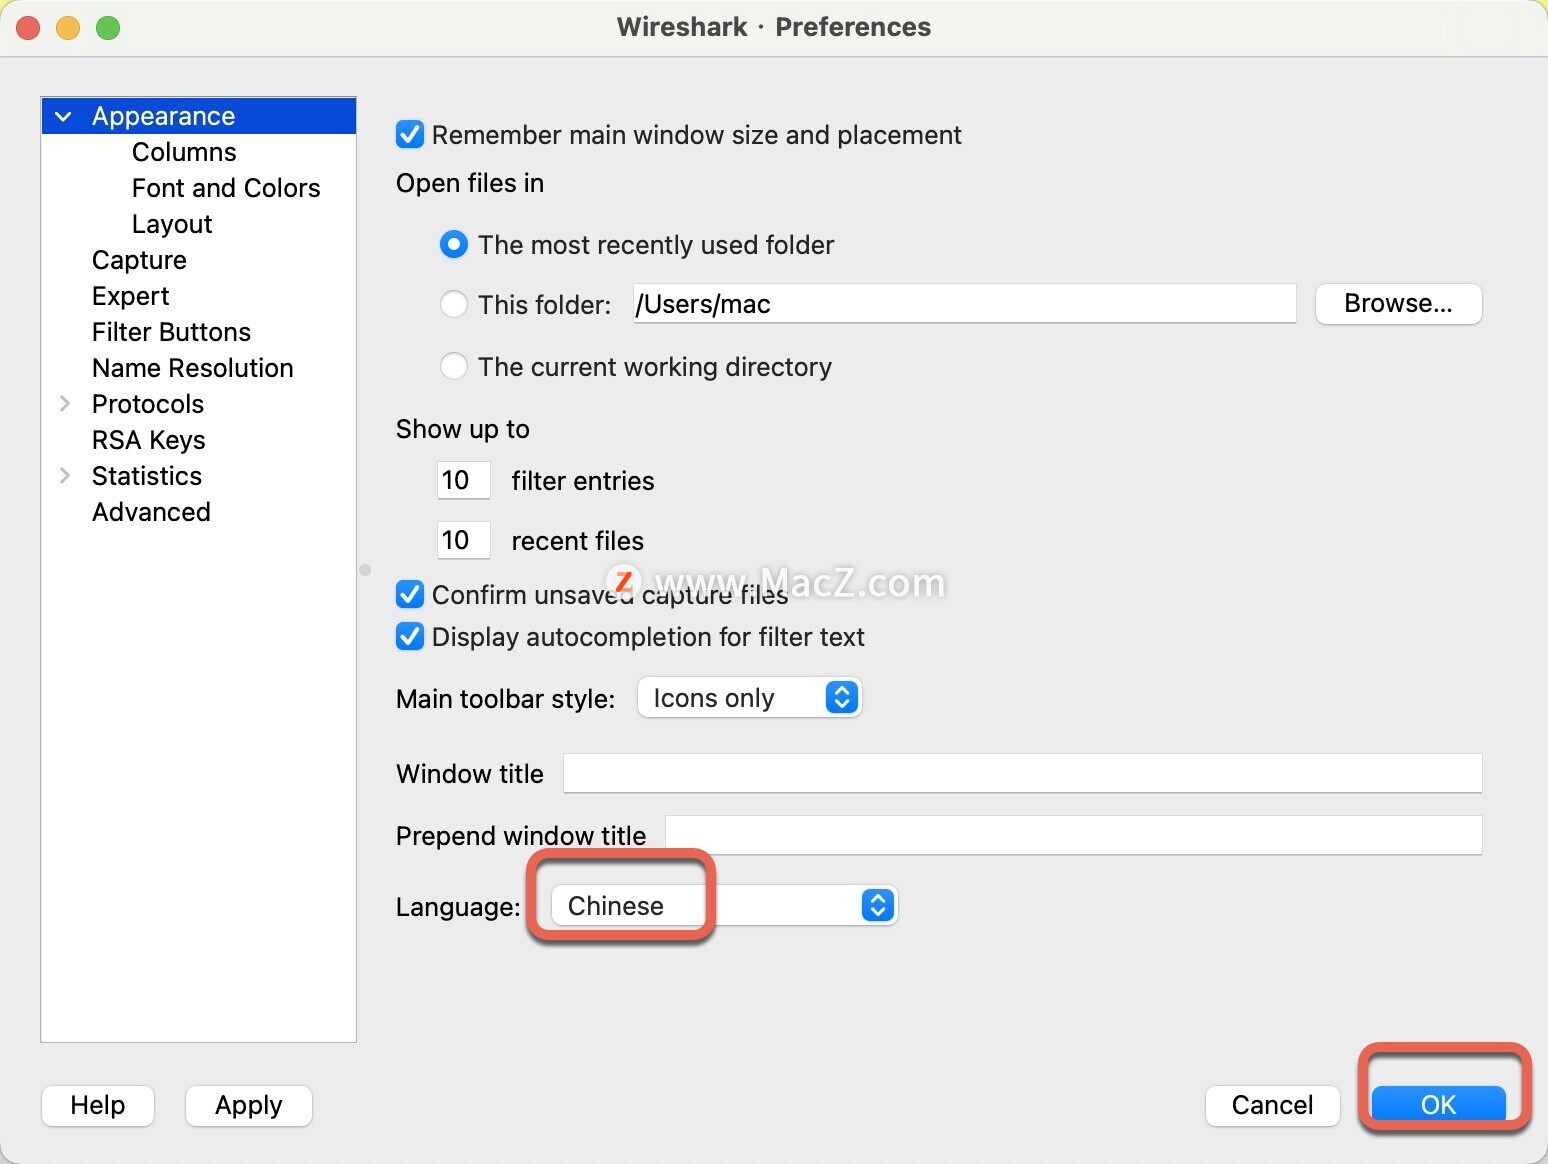This screenshot has height=1164, width=1548.
Task: Click Browse to pick a folder
Action: click(1398, 303)
